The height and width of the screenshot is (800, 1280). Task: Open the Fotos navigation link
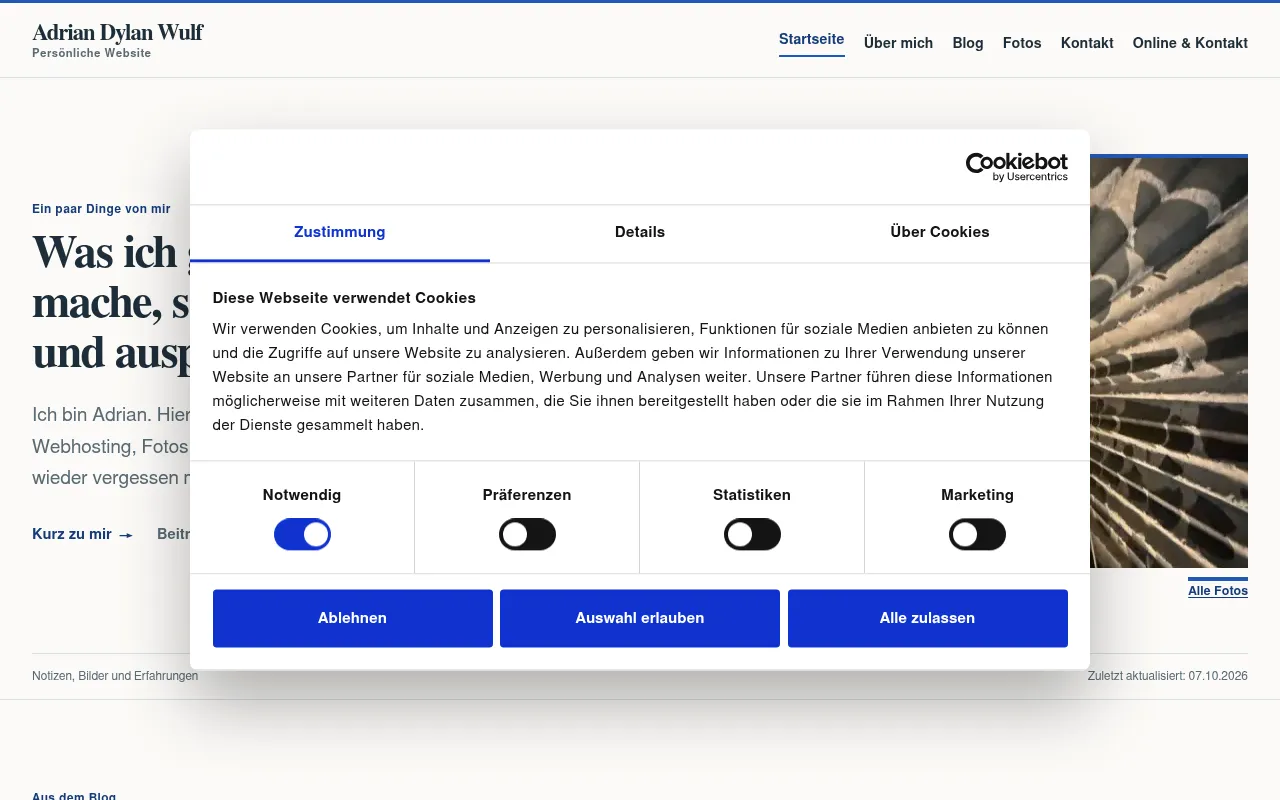pos(1022,43)
